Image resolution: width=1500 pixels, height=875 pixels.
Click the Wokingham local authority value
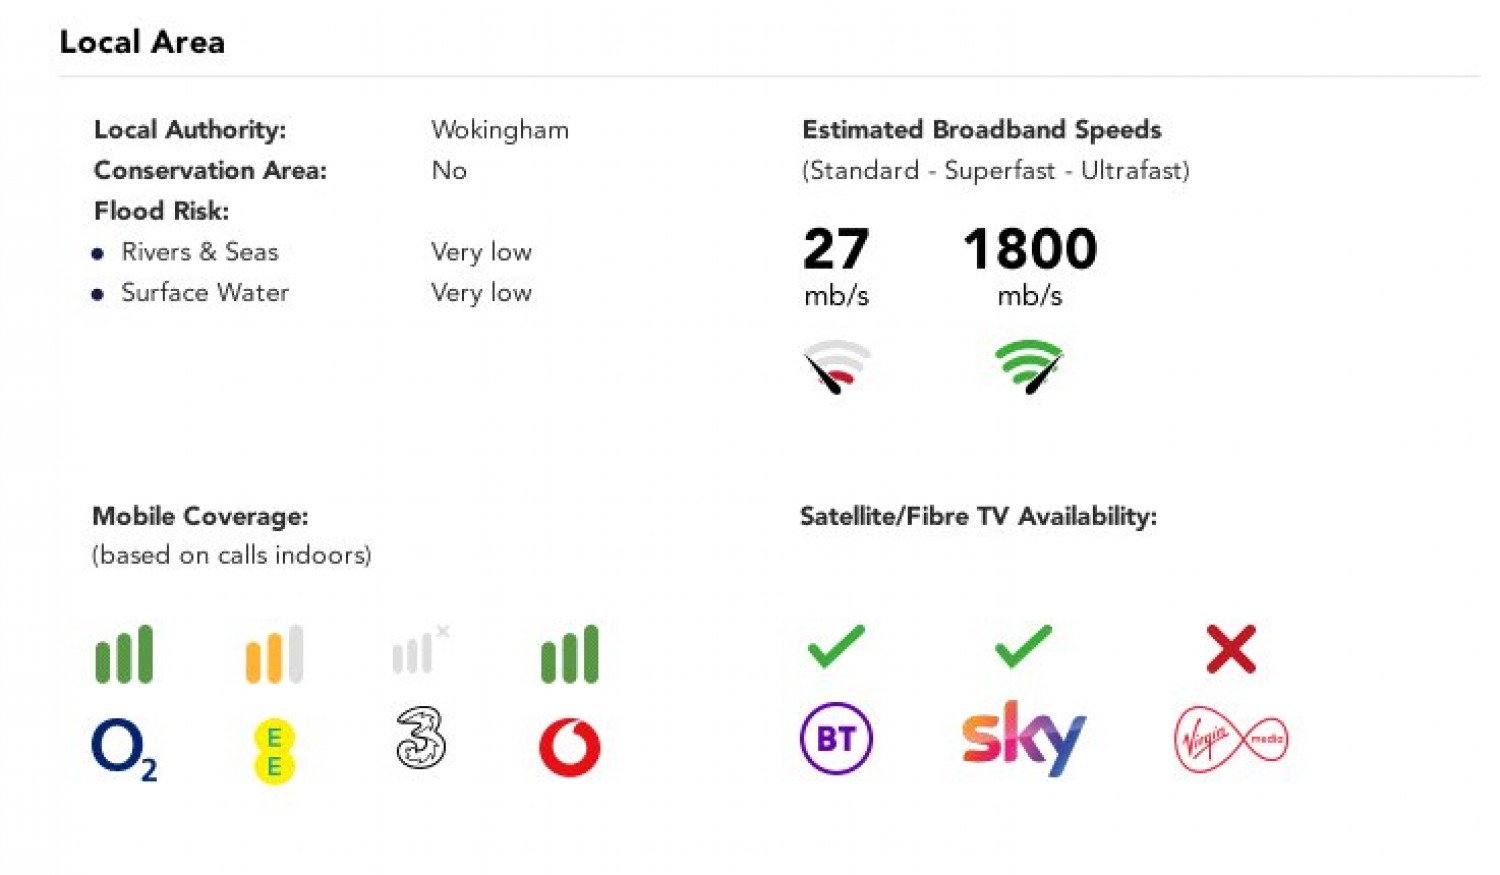click(x=500, y=130)
